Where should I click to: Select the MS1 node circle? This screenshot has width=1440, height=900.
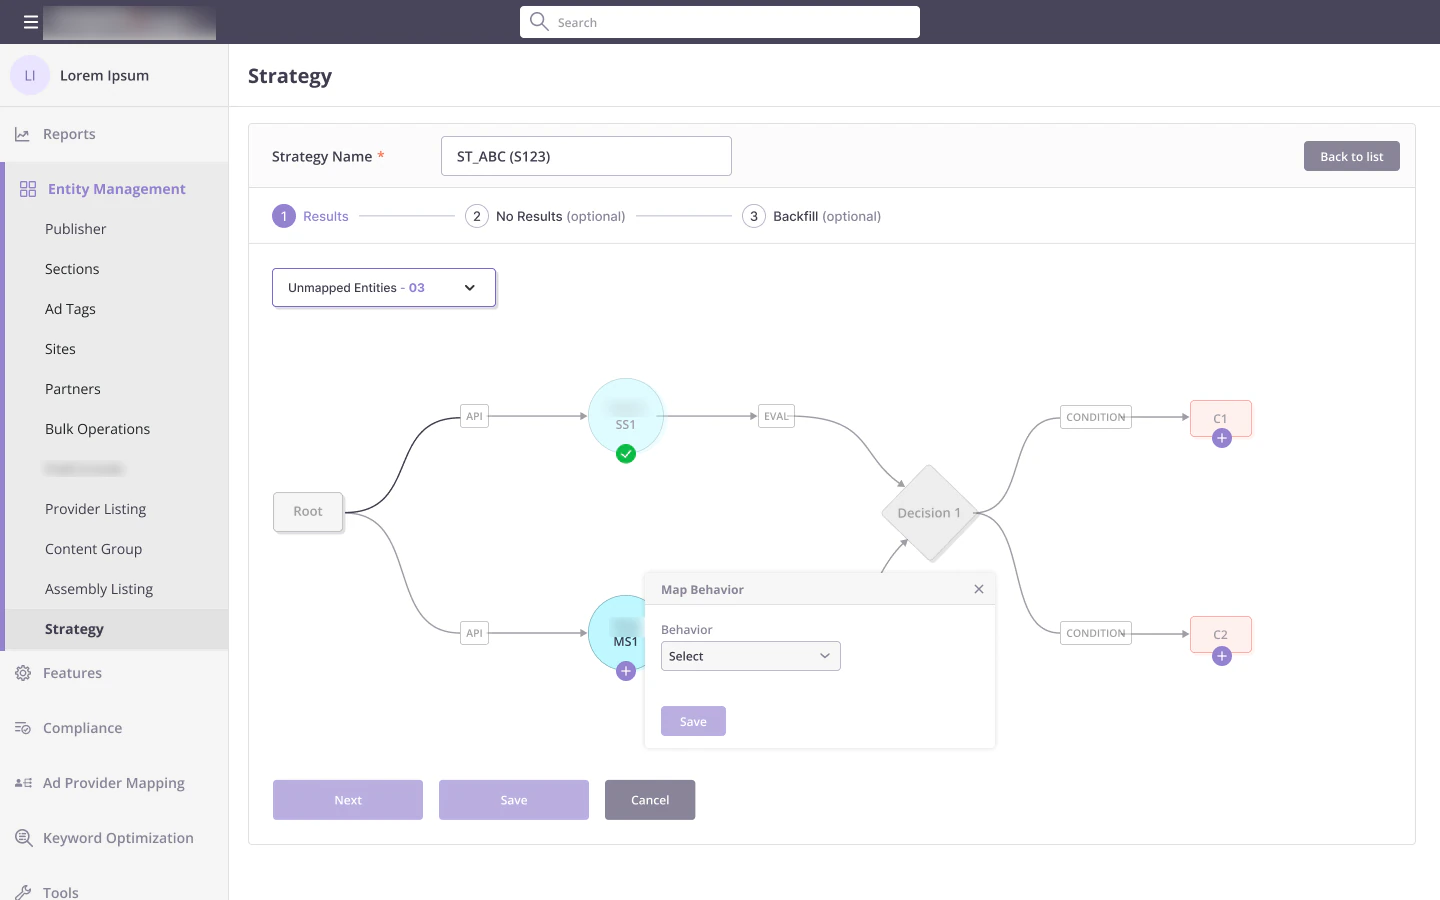(x=617, y=633)
